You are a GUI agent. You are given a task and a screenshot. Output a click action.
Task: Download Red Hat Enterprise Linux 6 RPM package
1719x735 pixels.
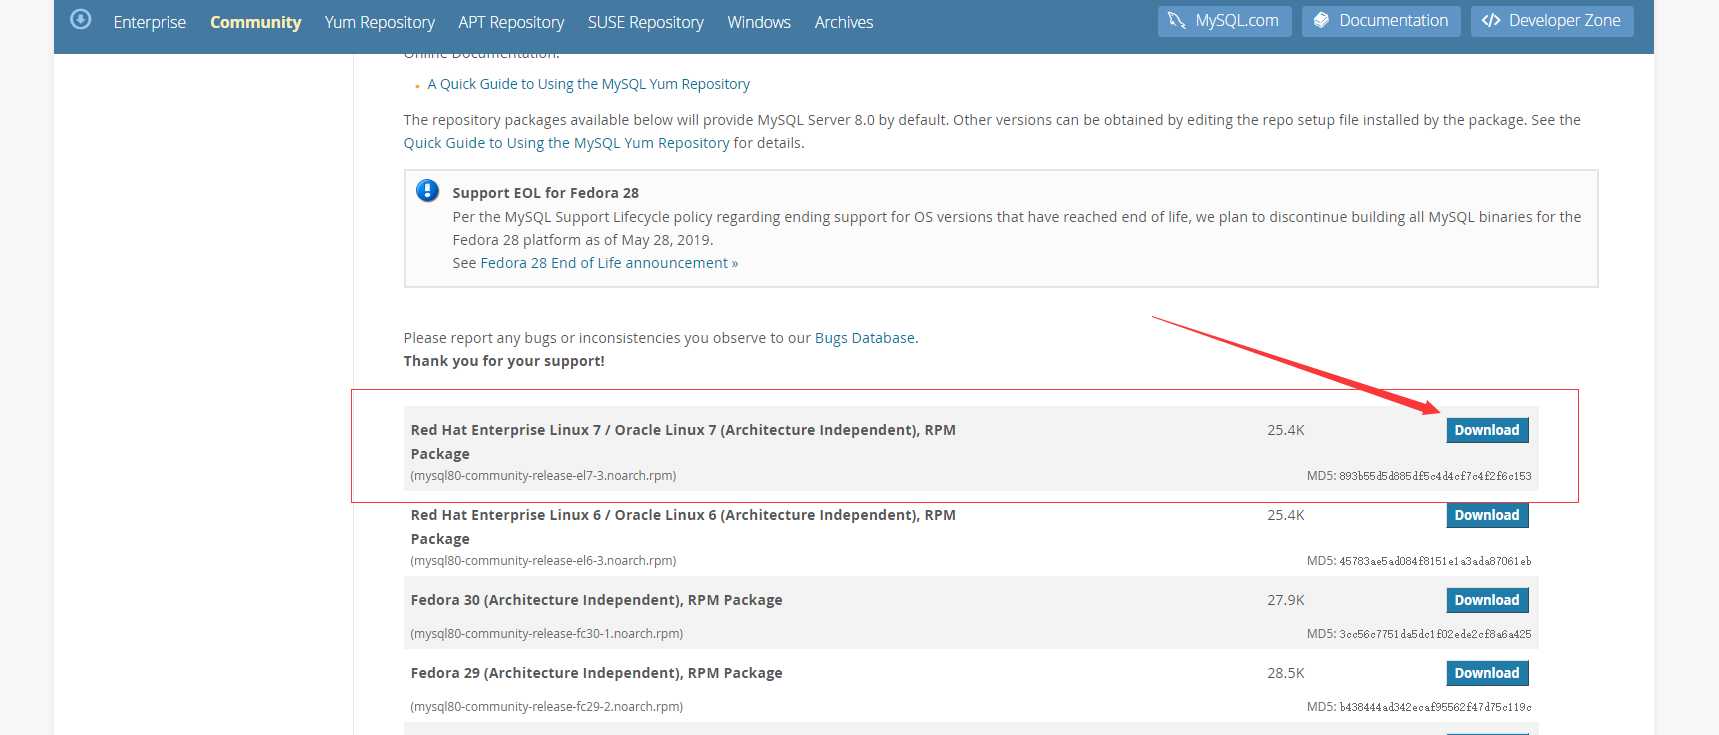click(1487, 515)
